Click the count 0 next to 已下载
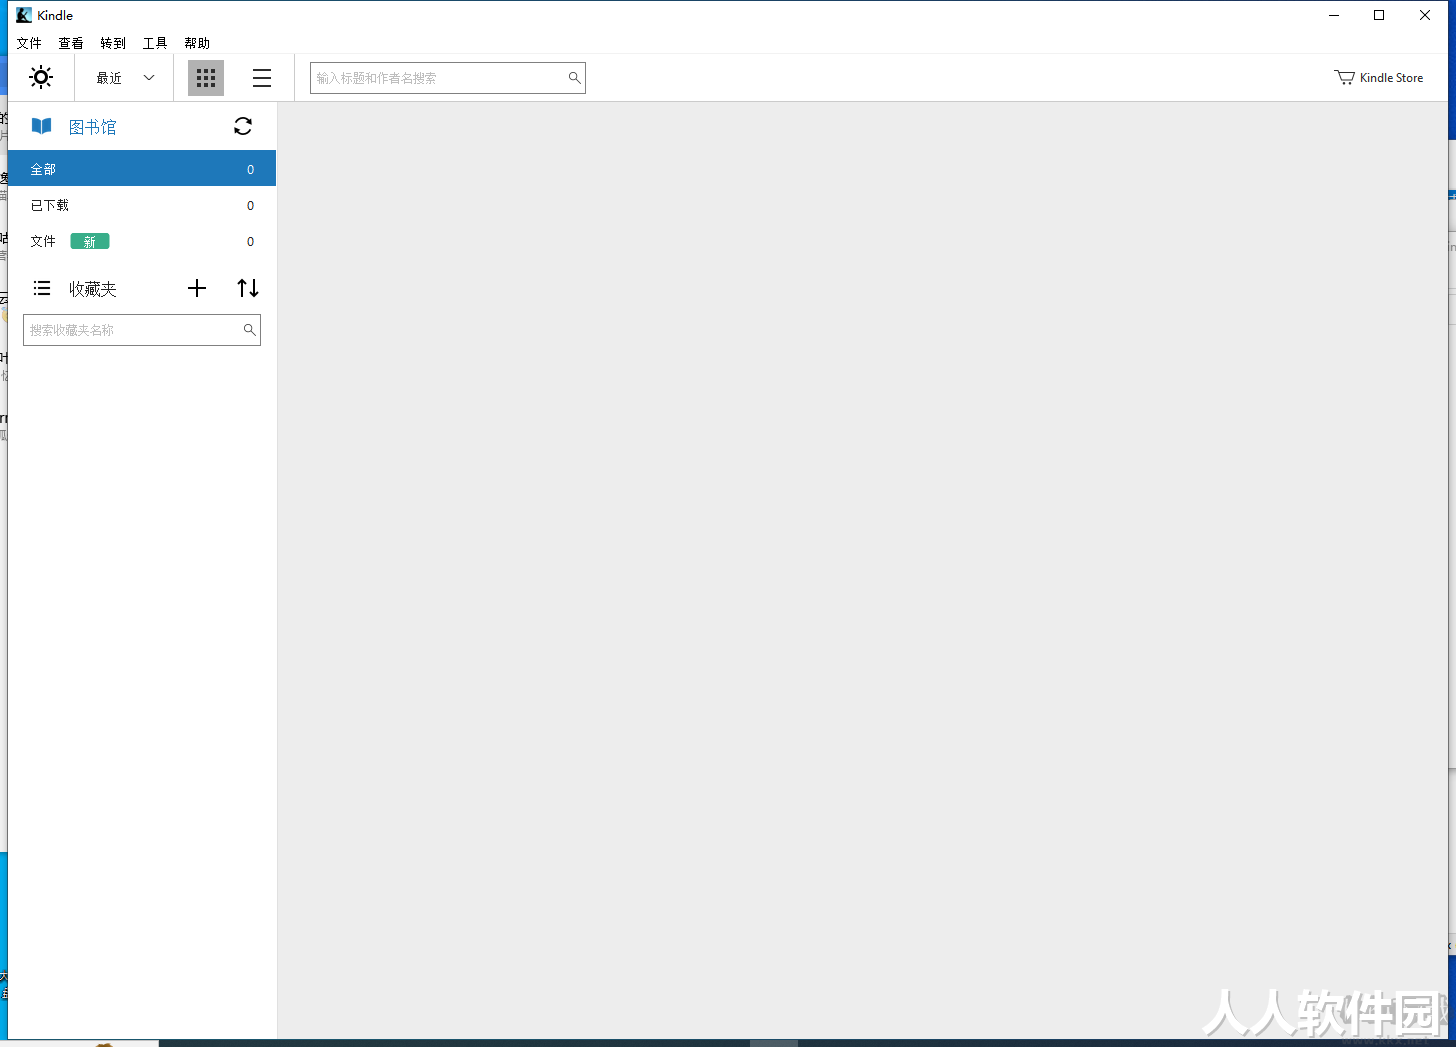This screenshot has width=1456, height=1047. point(250,205)
